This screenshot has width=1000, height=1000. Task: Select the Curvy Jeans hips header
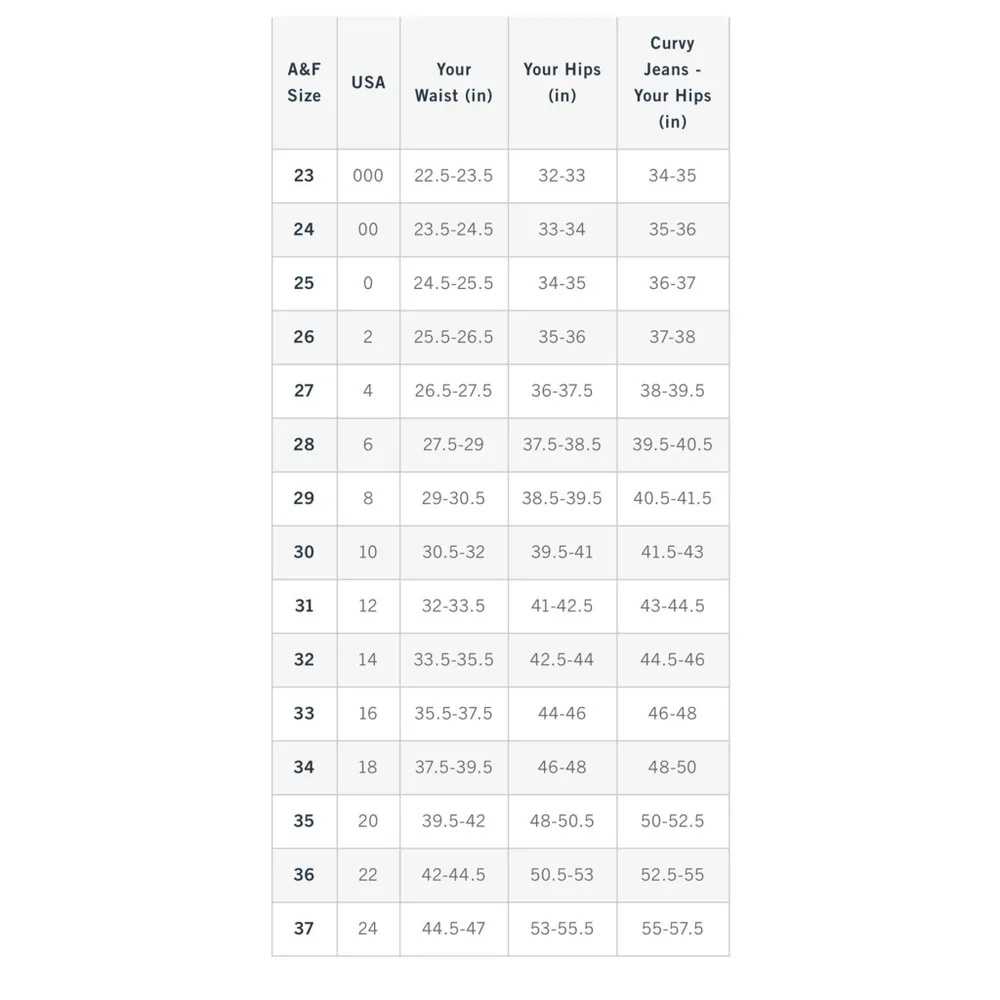[672, 83]
